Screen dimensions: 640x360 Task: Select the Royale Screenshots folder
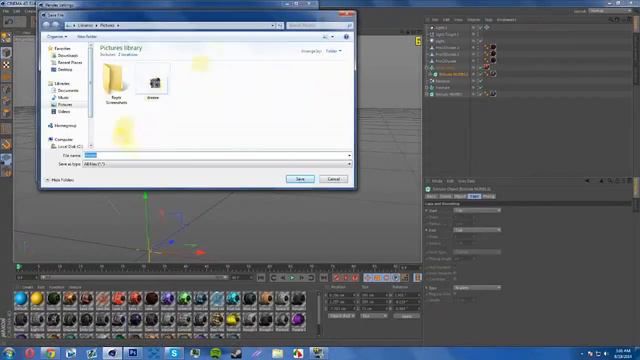[x=116, y=84]
